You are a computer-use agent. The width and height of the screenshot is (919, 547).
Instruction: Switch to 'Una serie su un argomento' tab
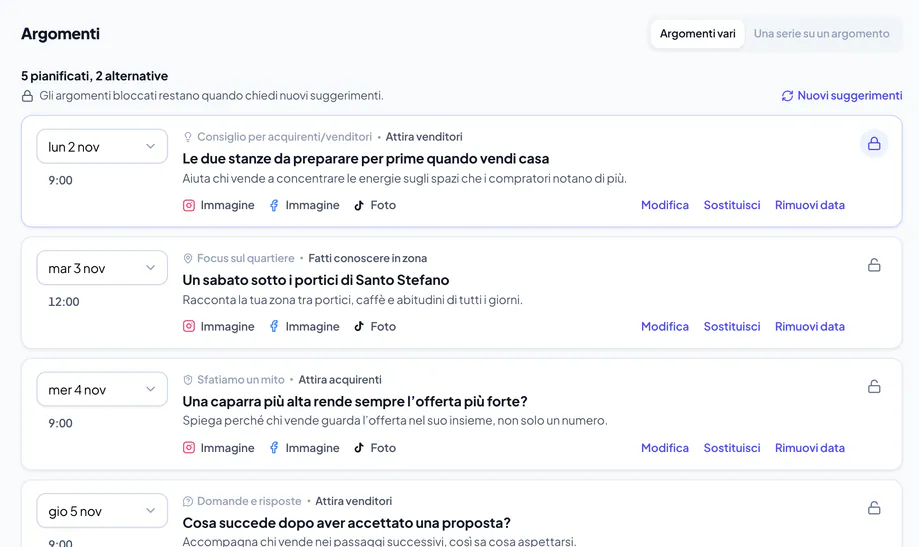coord(821,34)
